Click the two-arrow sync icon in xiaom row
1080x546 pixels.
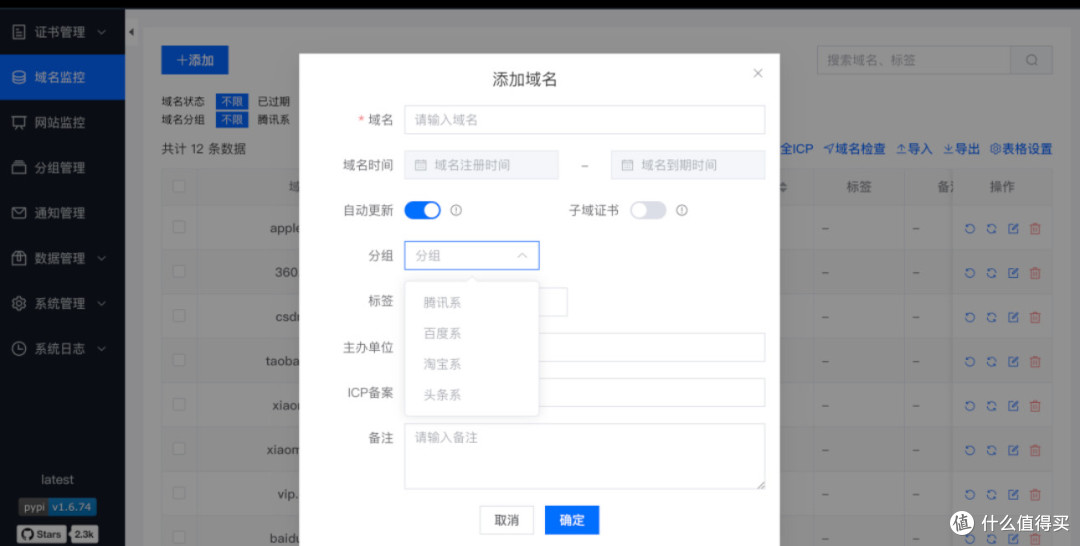[991, 450]
